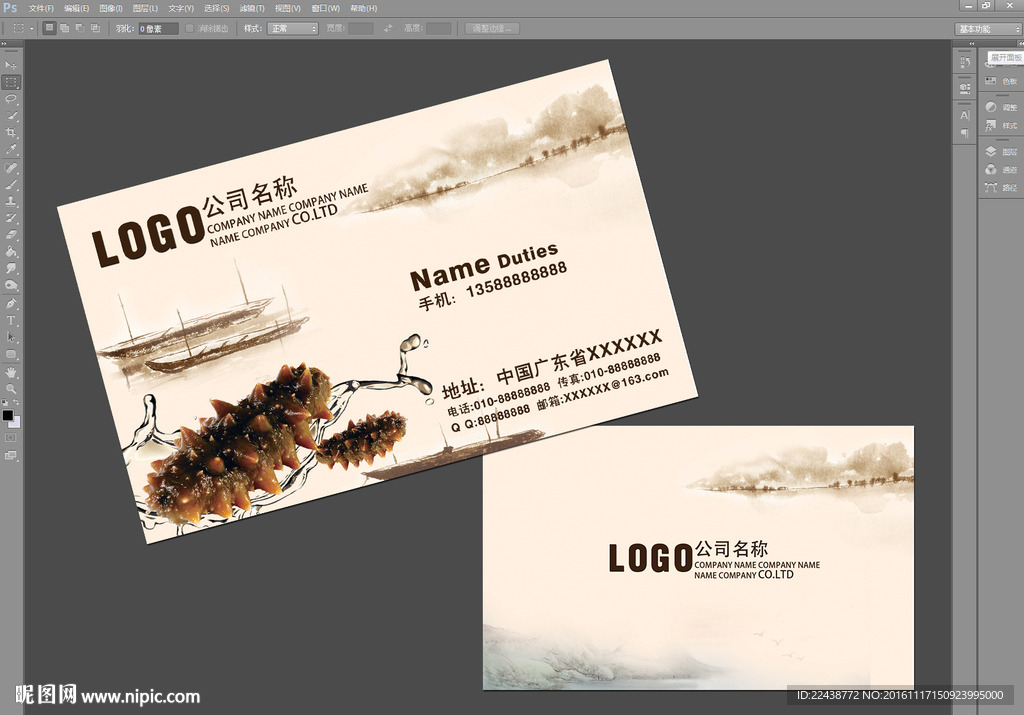Set the foreground color swatch
The width and height of the screenshot is (1024, 715).
point(7,415)
